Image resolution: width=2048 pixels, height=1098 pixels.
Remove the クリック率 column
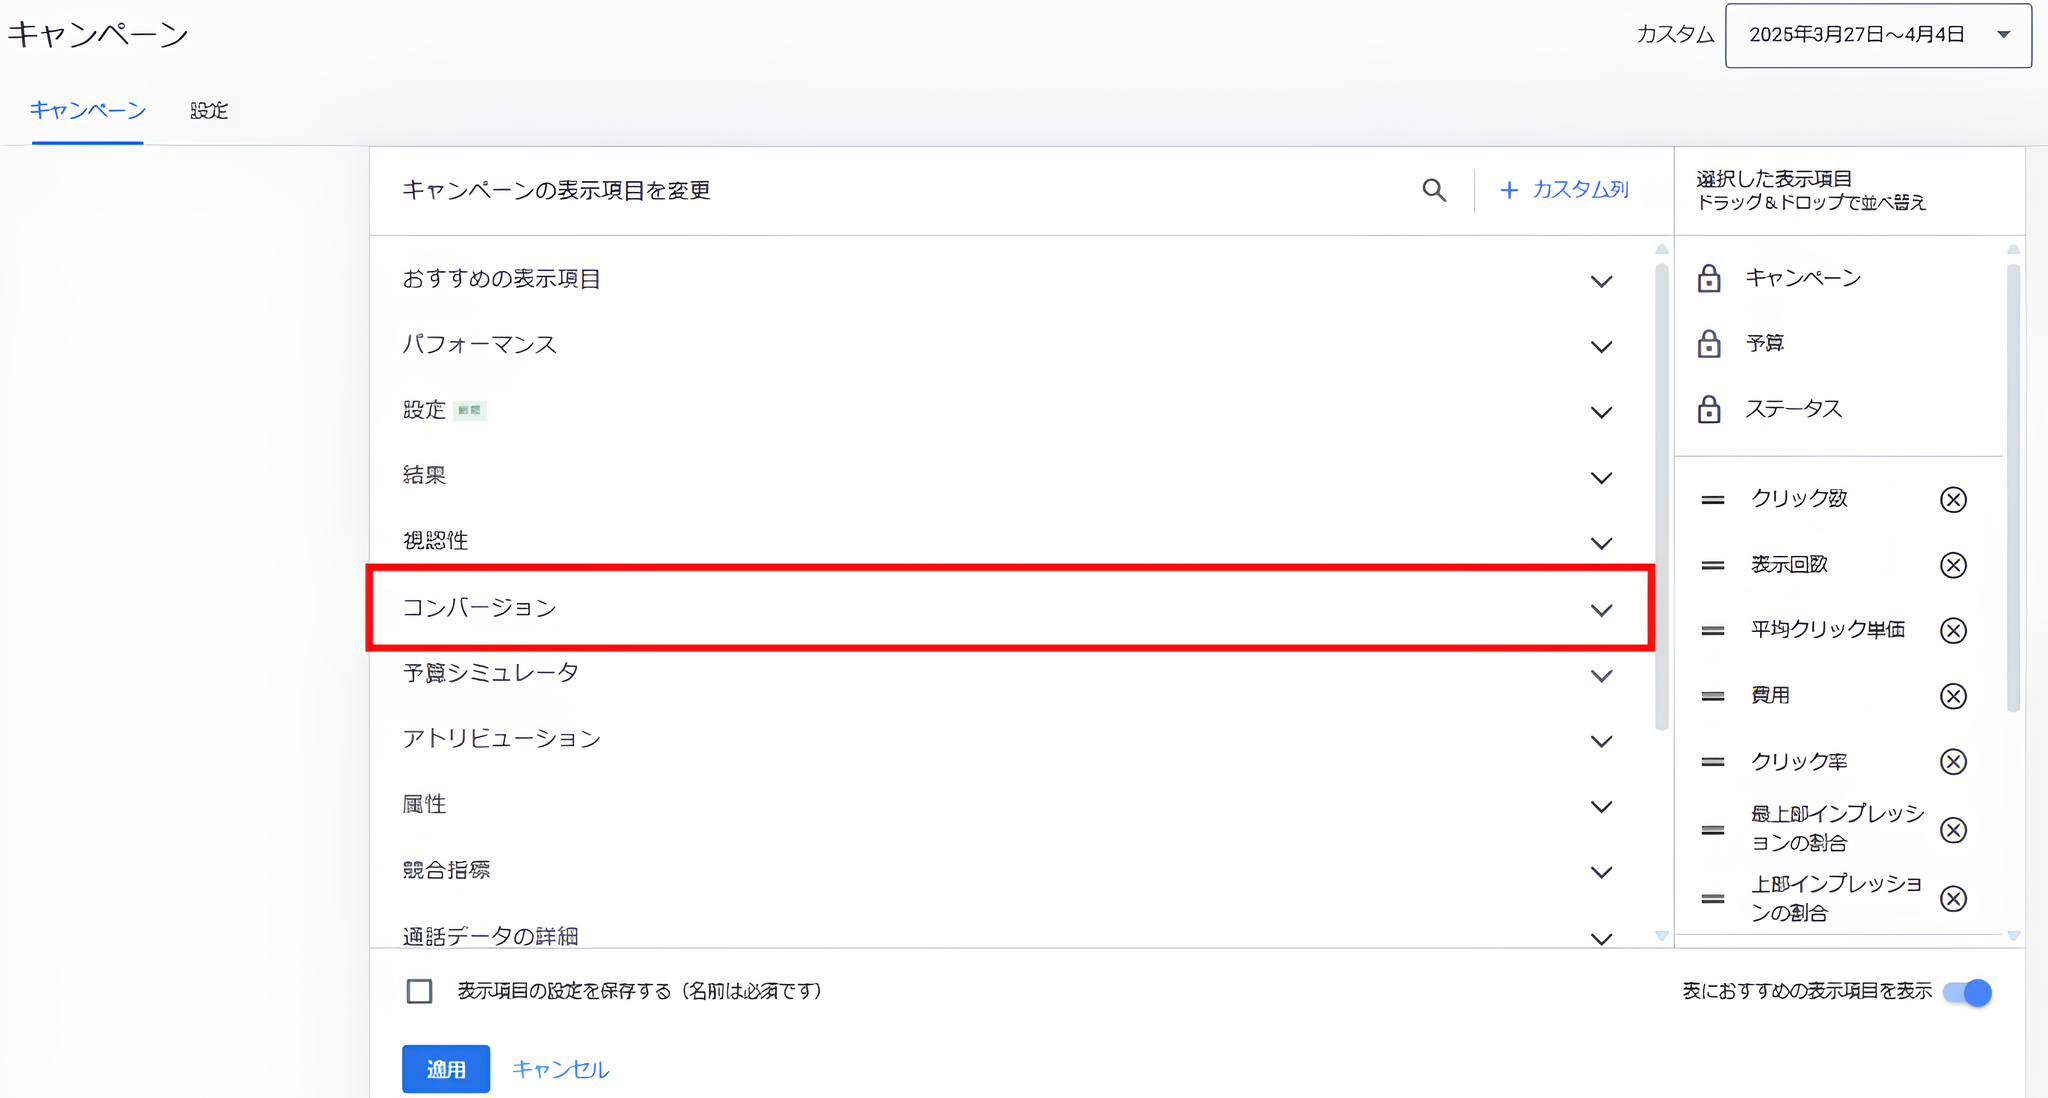(1953, 761)
